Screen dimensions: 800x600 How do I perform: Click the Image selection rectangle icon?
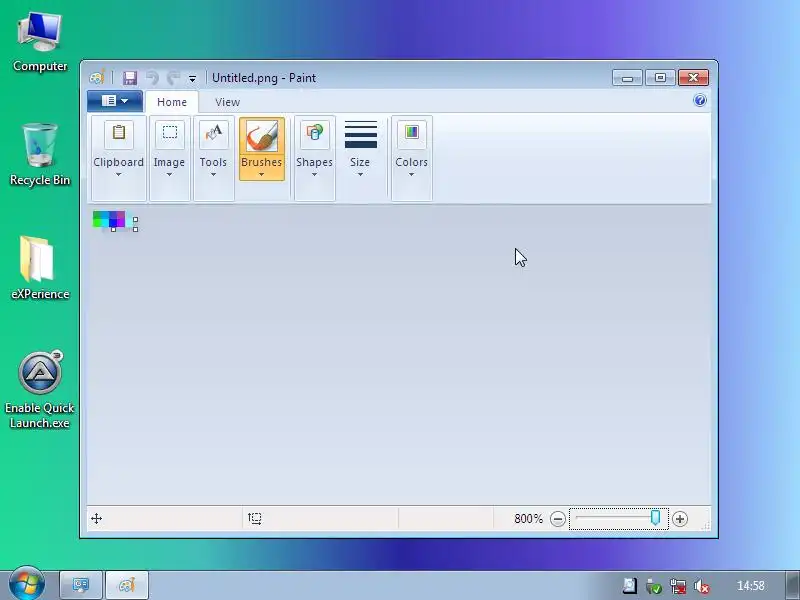[x=169, y=134]
